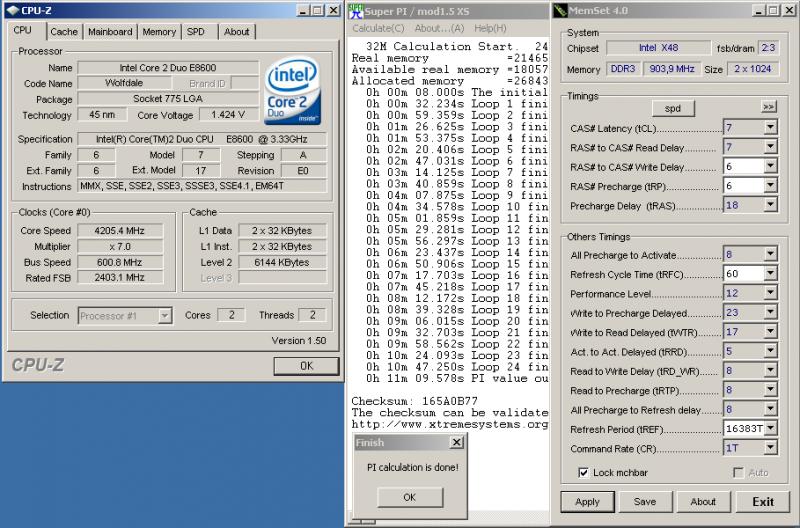Image resolution: width=800 pixels, height=528 pixels.
Task: Open Read to Write Delay (tRD_WR) dropdown
Action: click(770, 370)
